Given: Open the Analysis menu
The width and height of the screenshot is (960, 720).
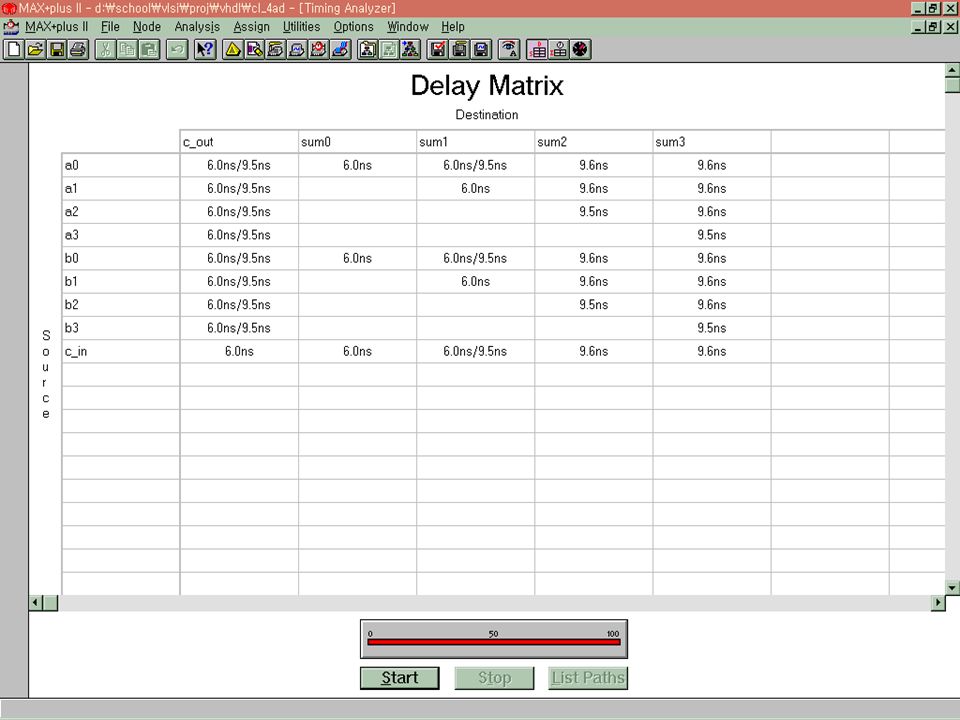Looking at the screenshot, I should pos(197,27).
